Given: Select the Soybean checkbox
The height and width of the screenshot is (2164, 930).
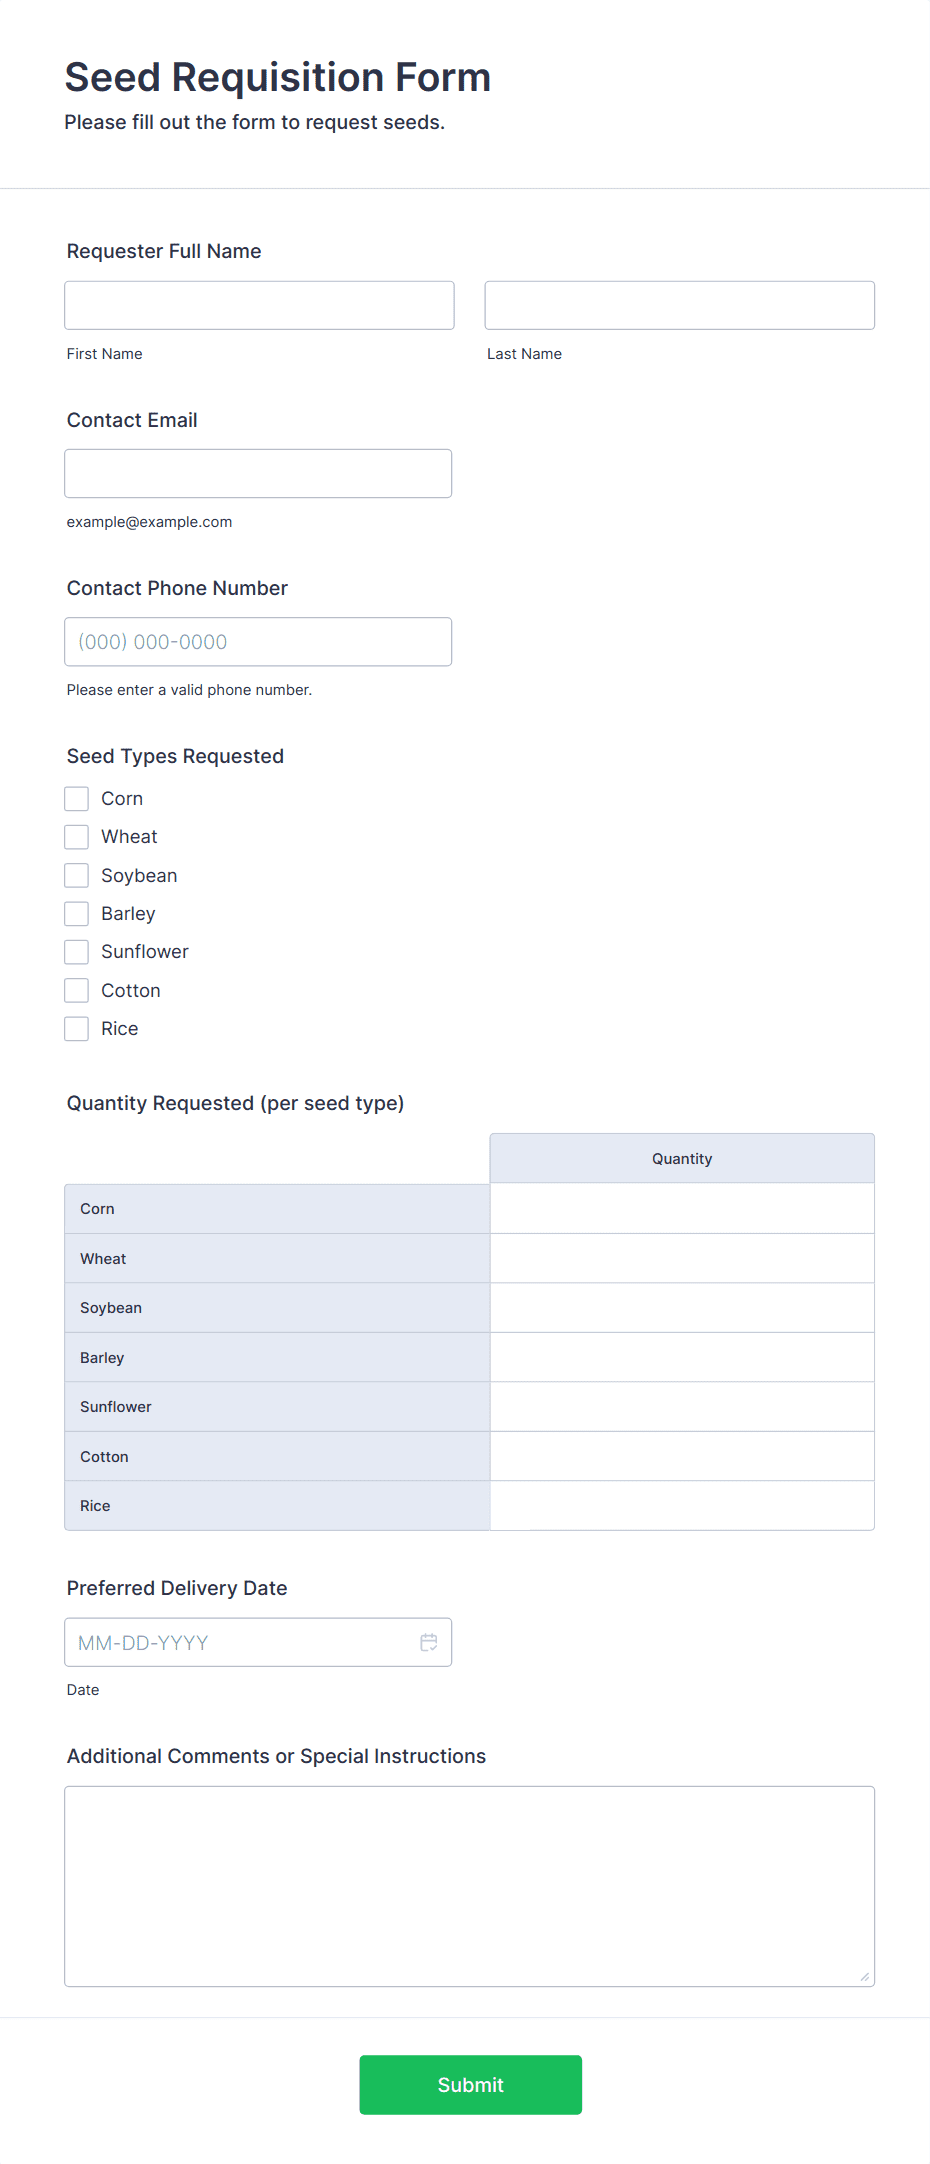Looking at the screenshot, I should (x=77, y=876).
